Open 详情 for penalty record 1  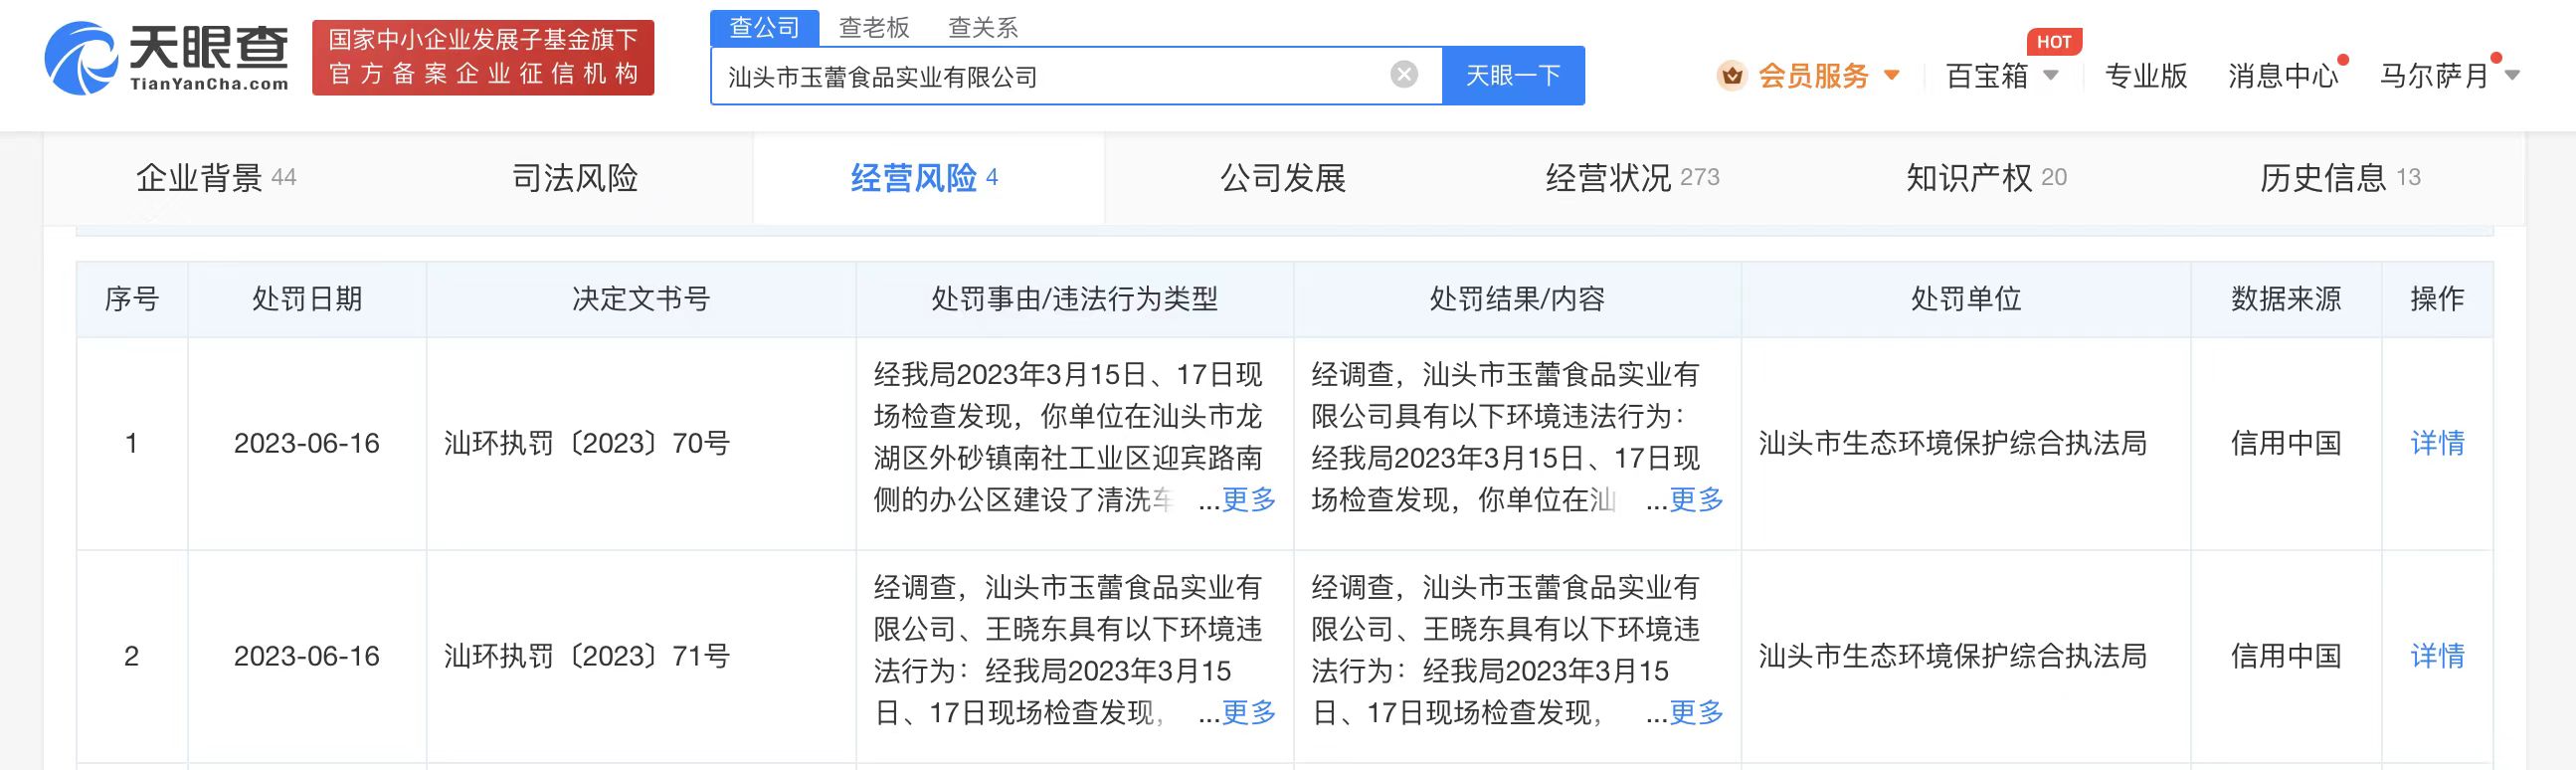[x=2437, y=443]
